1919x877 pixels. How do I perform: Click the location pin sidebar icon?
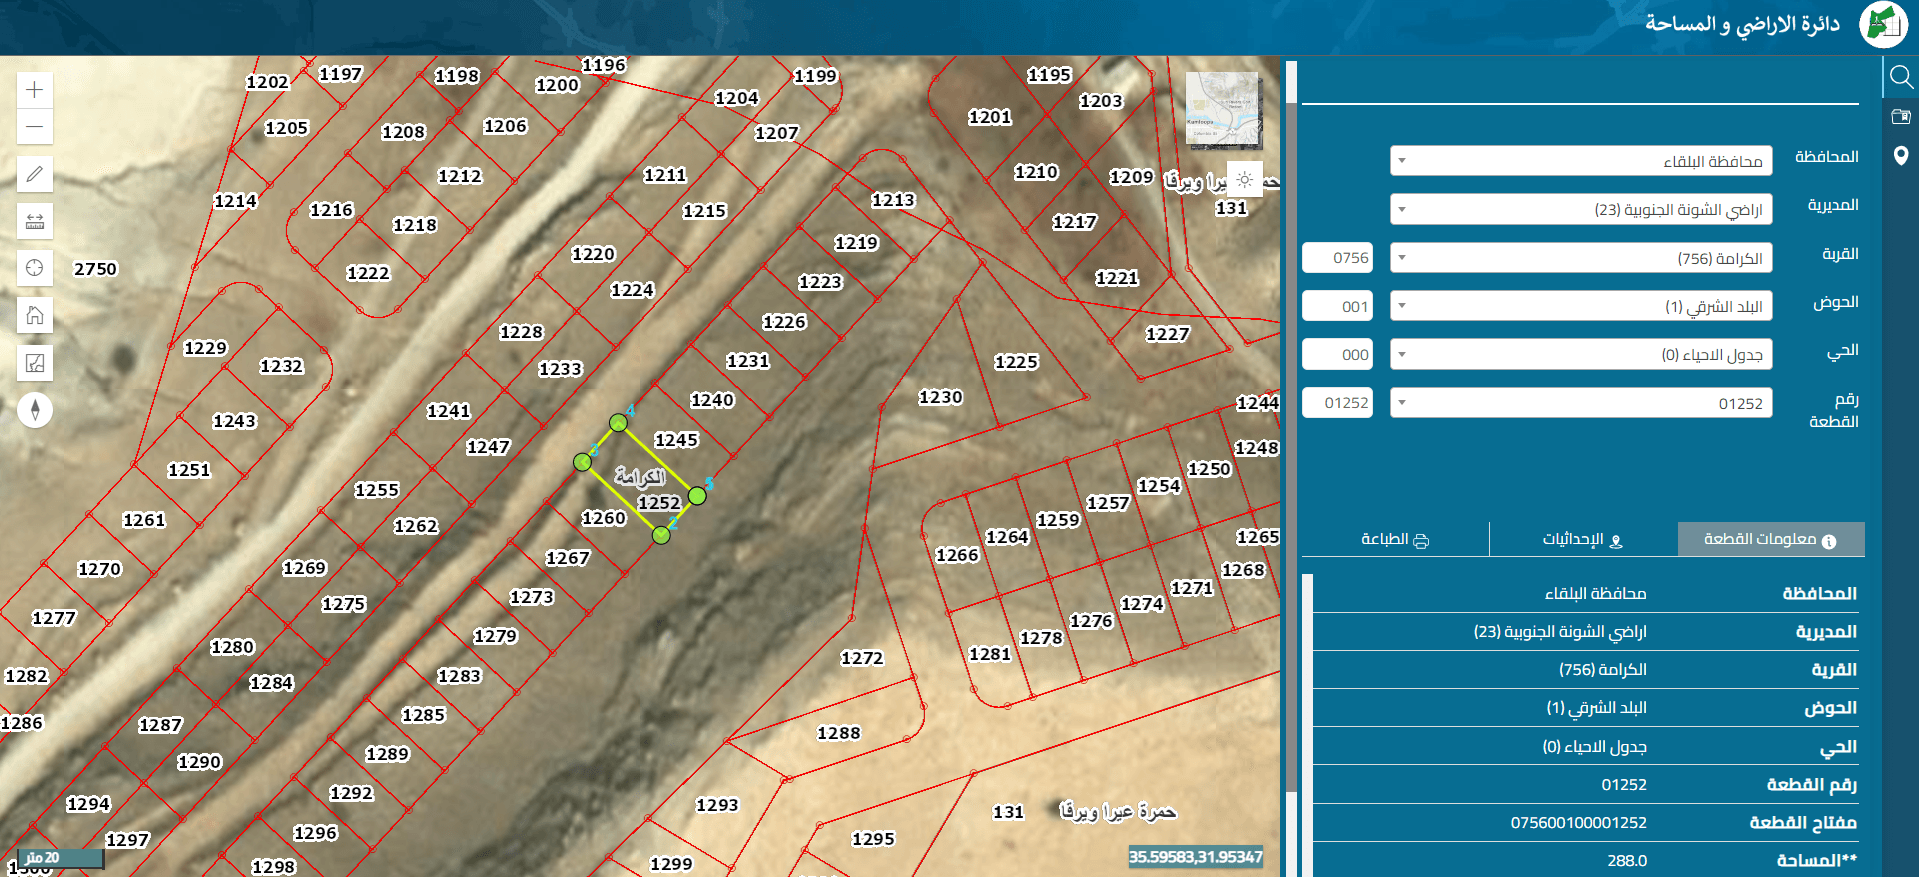tap(1901, 156)
